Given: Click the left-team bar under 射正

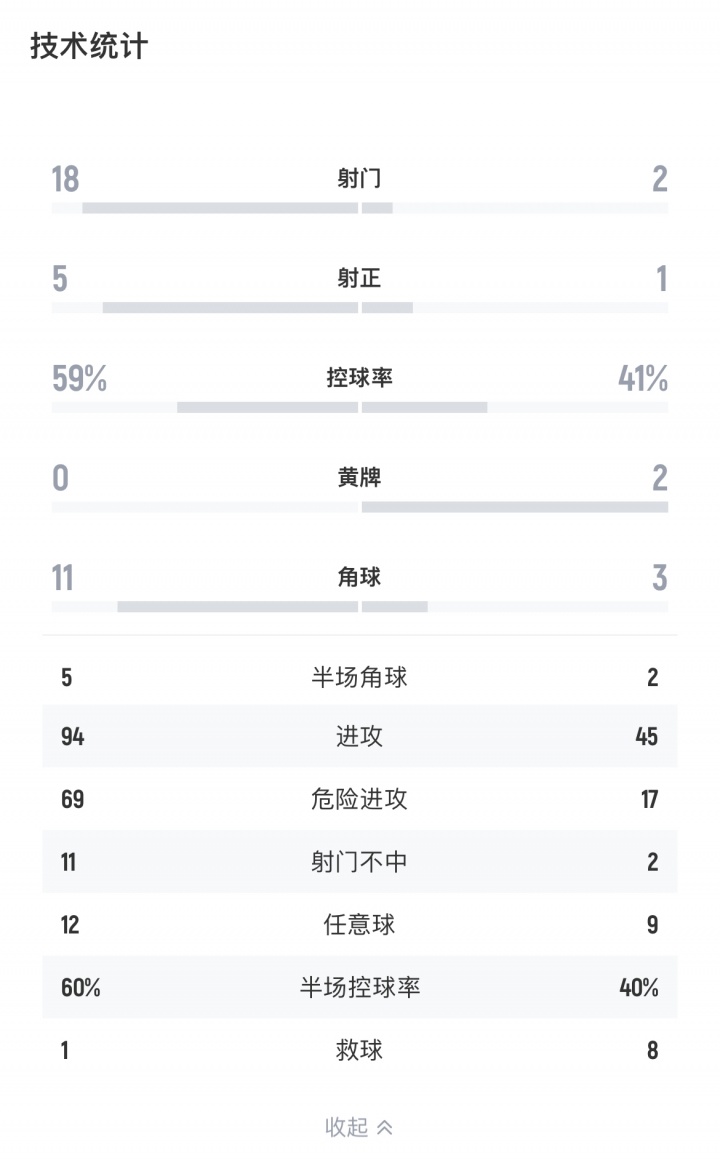Looking at the screenshot, I should 230,307.
